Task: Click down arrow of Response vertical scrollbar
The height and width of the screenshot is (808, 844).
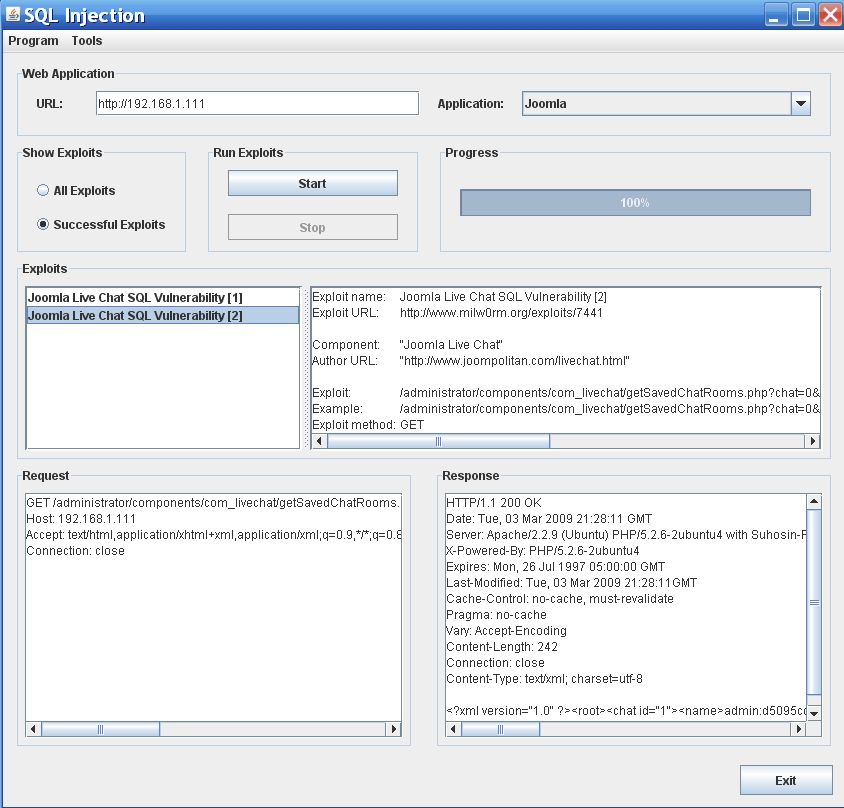Action: click(x=814, y=713)
